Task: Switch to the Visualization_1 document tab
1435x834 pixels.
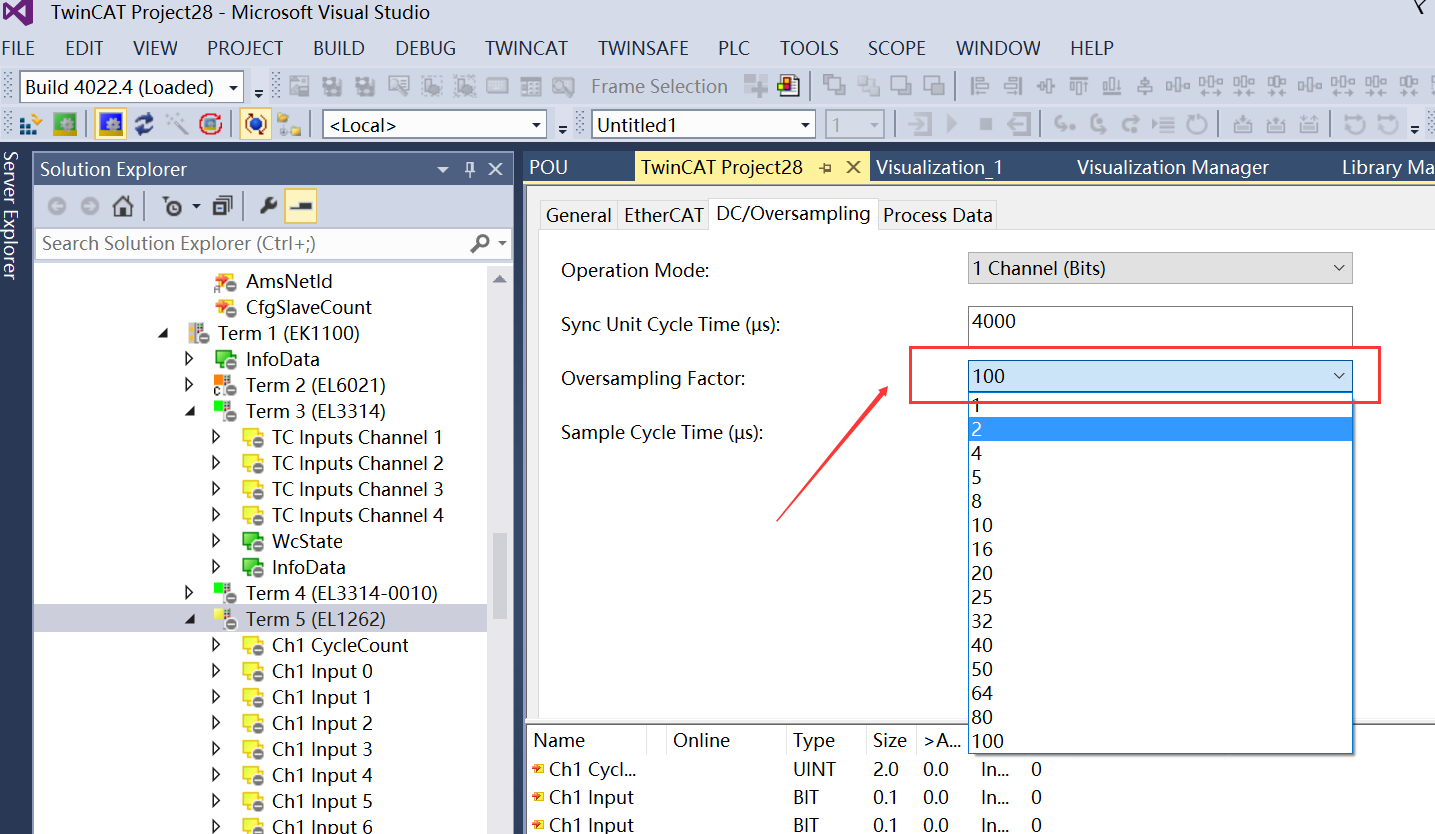Action: [x=939, y=167]
